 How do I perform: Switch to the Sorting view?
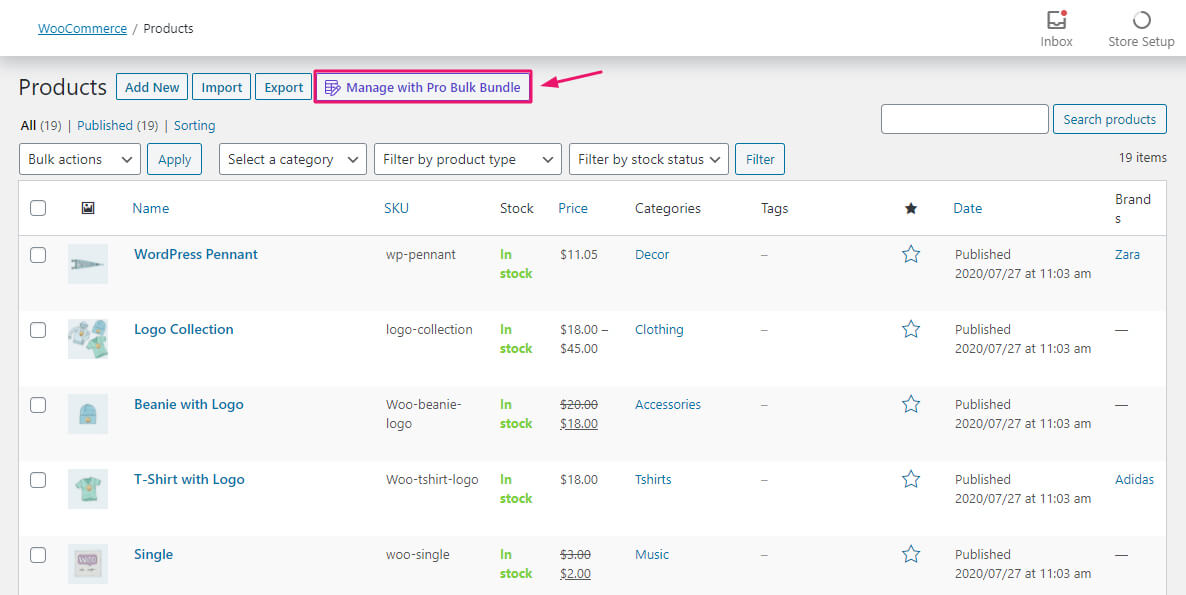194,126
